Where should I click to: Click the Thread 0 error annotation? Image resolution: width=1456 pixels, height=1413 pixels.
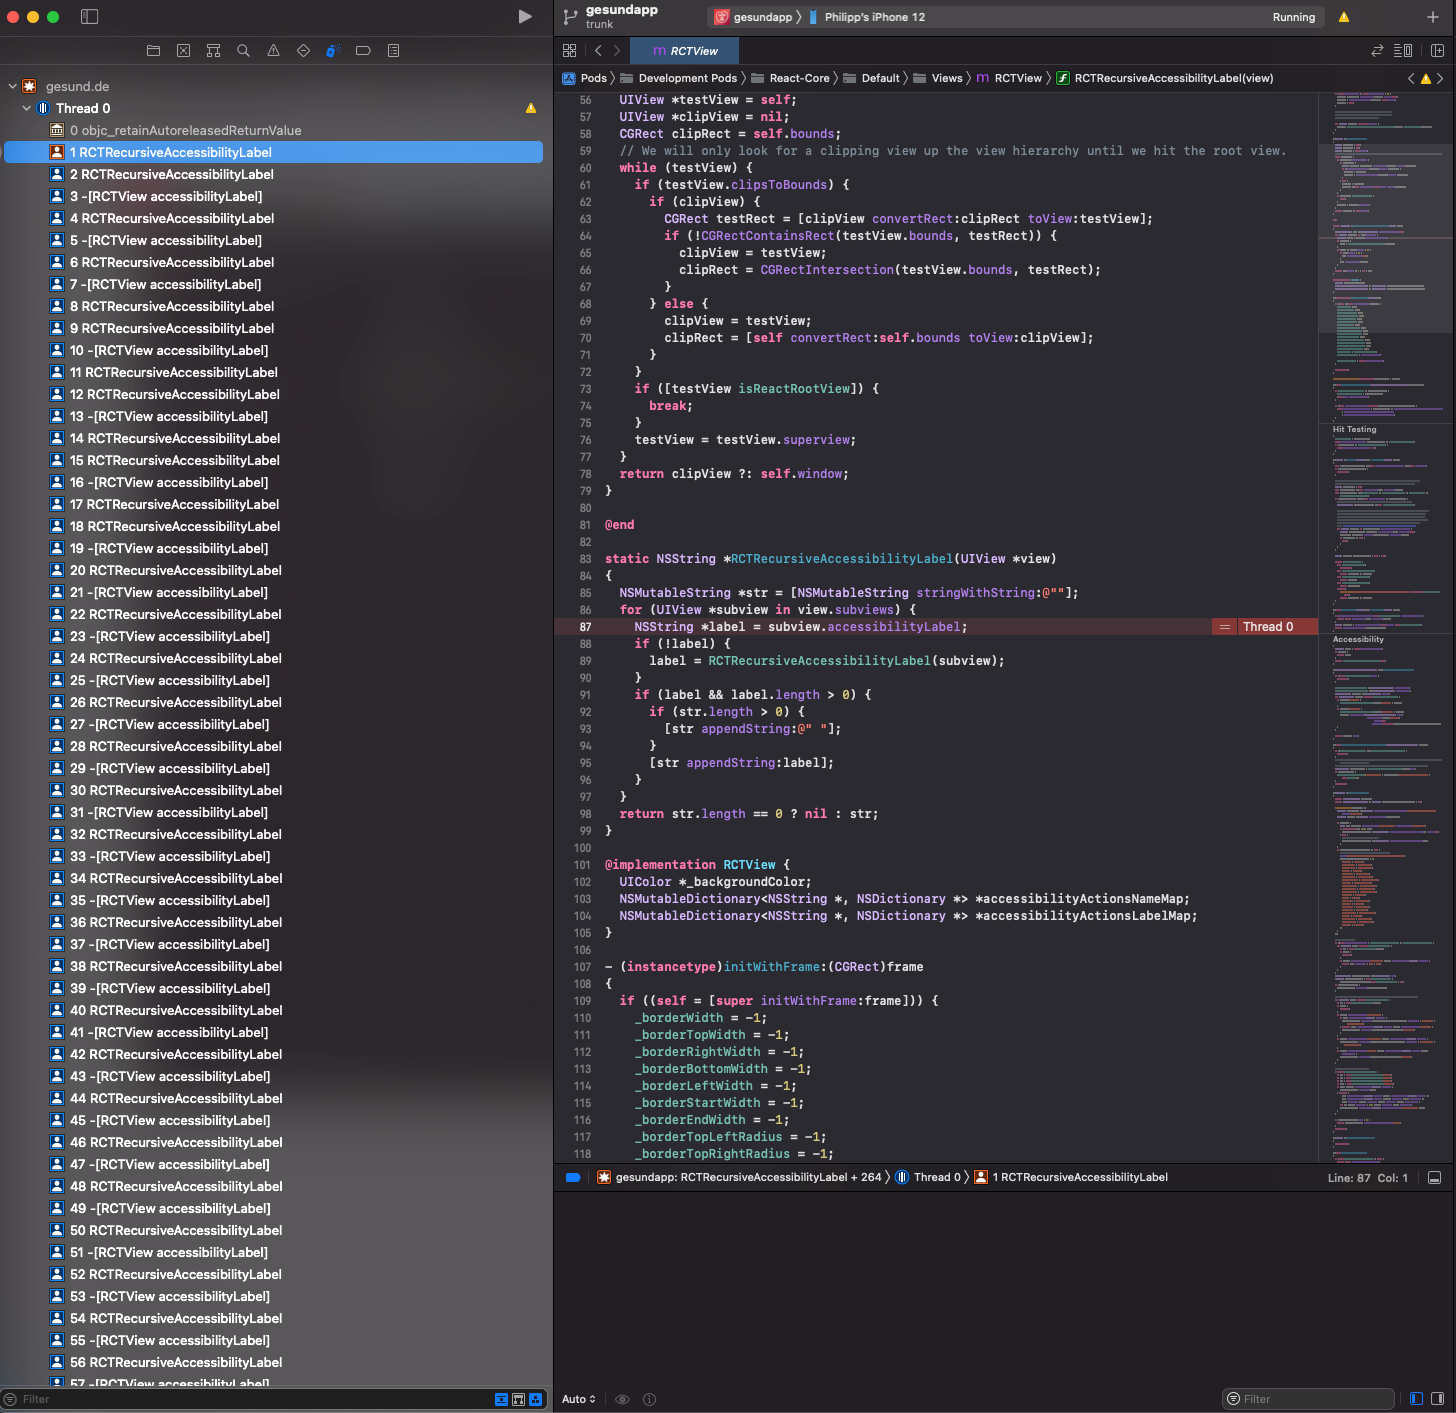[x=1264, y=627]
